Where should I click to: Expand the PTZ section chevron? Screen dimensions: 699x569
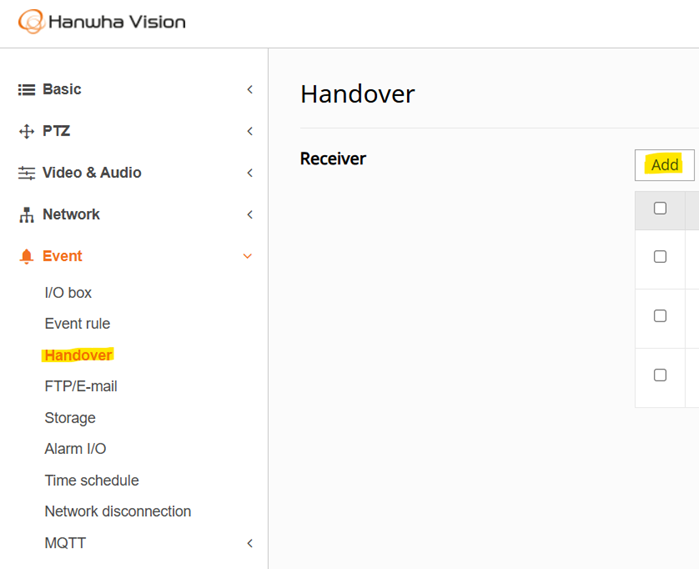pyautogui.click(x=250, y=131)
